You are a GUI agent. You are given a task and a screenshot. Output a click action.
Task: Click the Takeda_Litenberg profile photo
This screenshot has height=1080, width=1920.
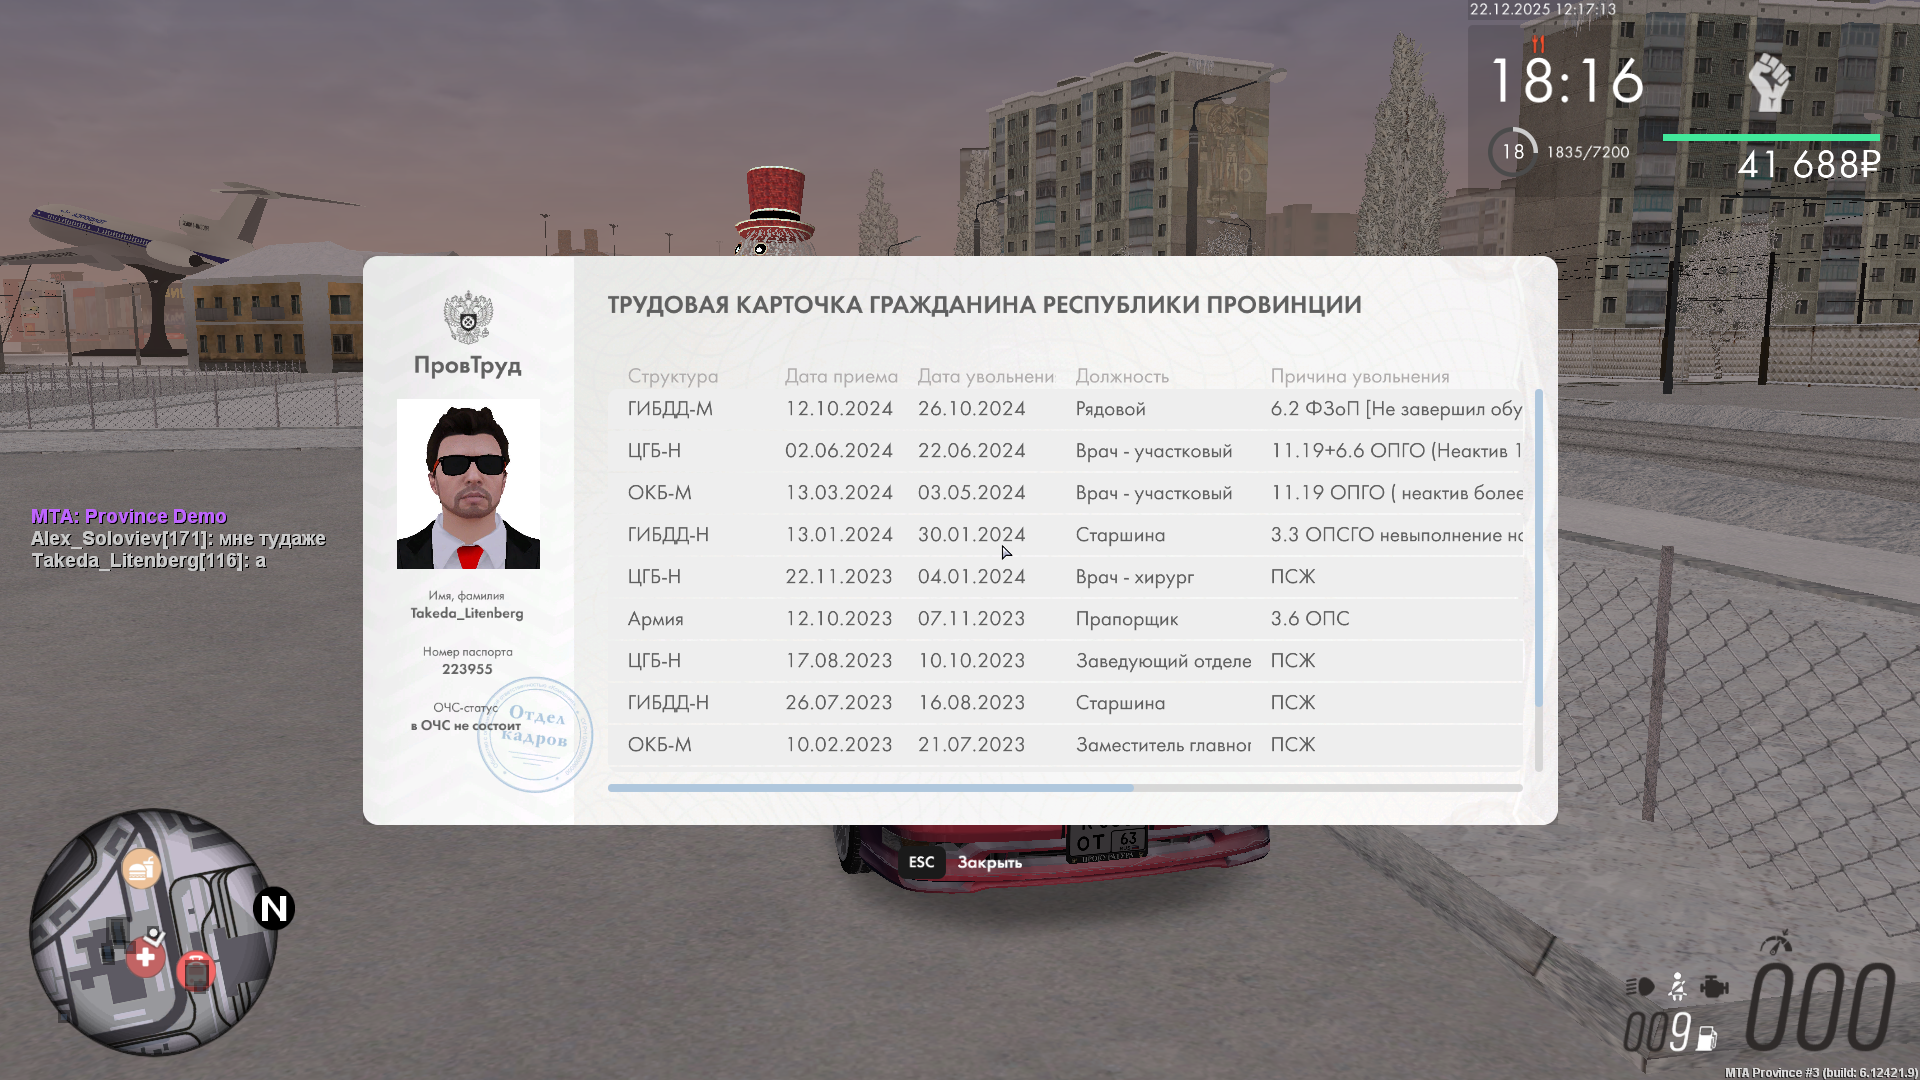click(468, 484)
